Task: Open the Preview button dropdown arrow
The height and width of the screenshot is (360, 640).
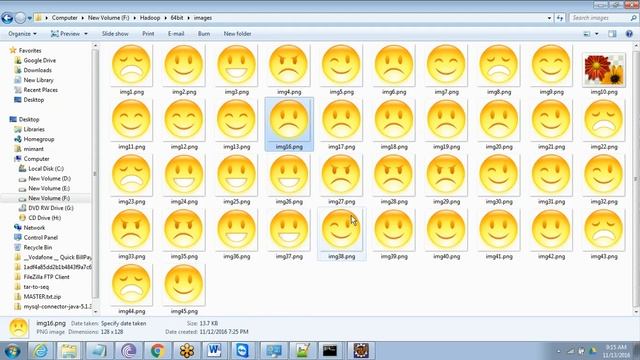Action: tap(86, 34)
